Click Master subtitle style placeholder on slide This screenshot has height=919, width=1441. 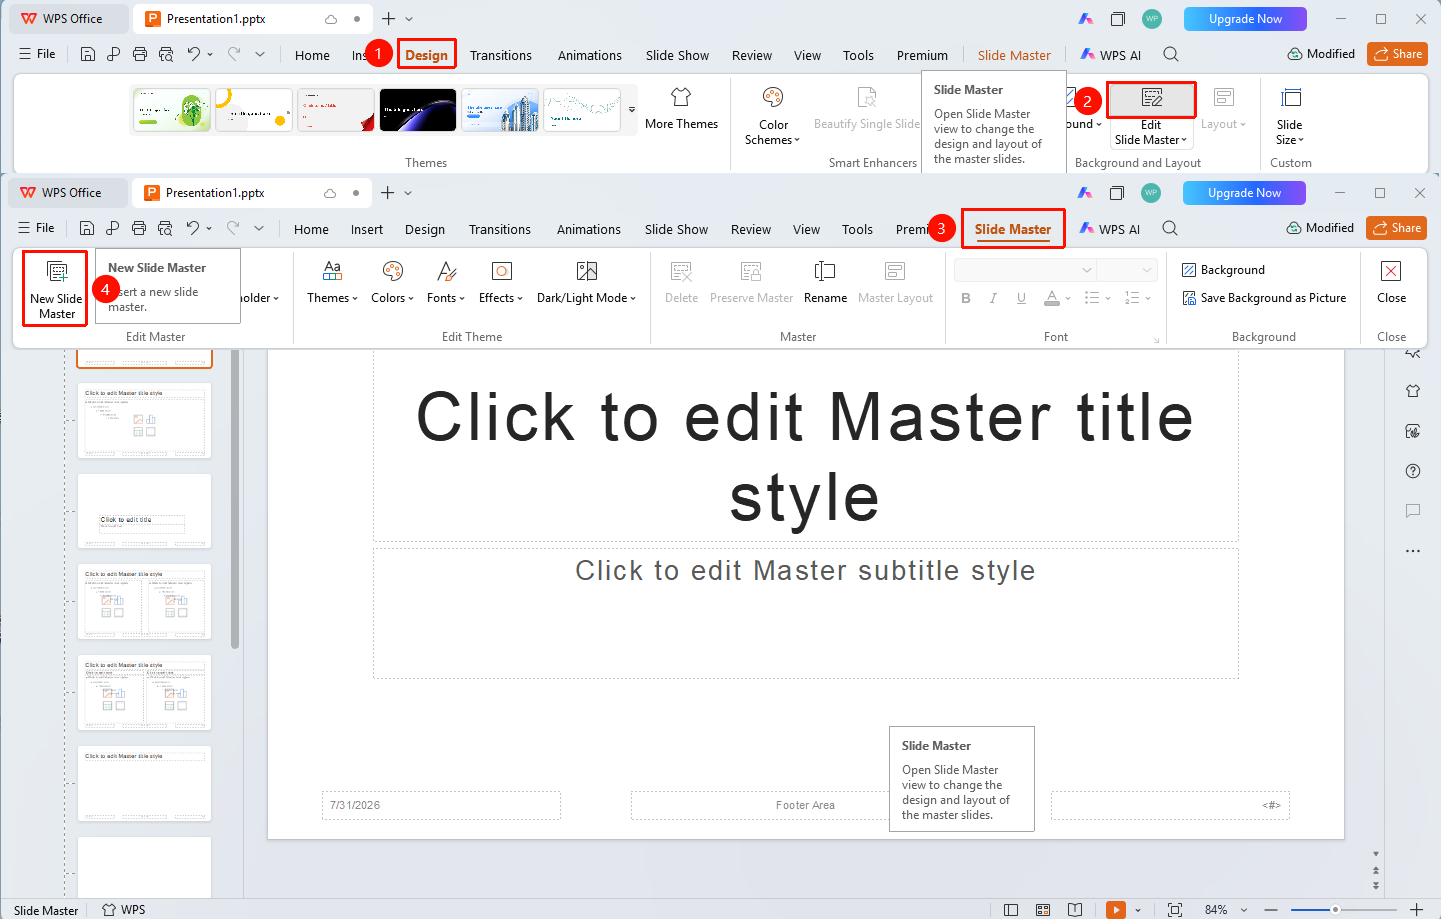(806, 613)
